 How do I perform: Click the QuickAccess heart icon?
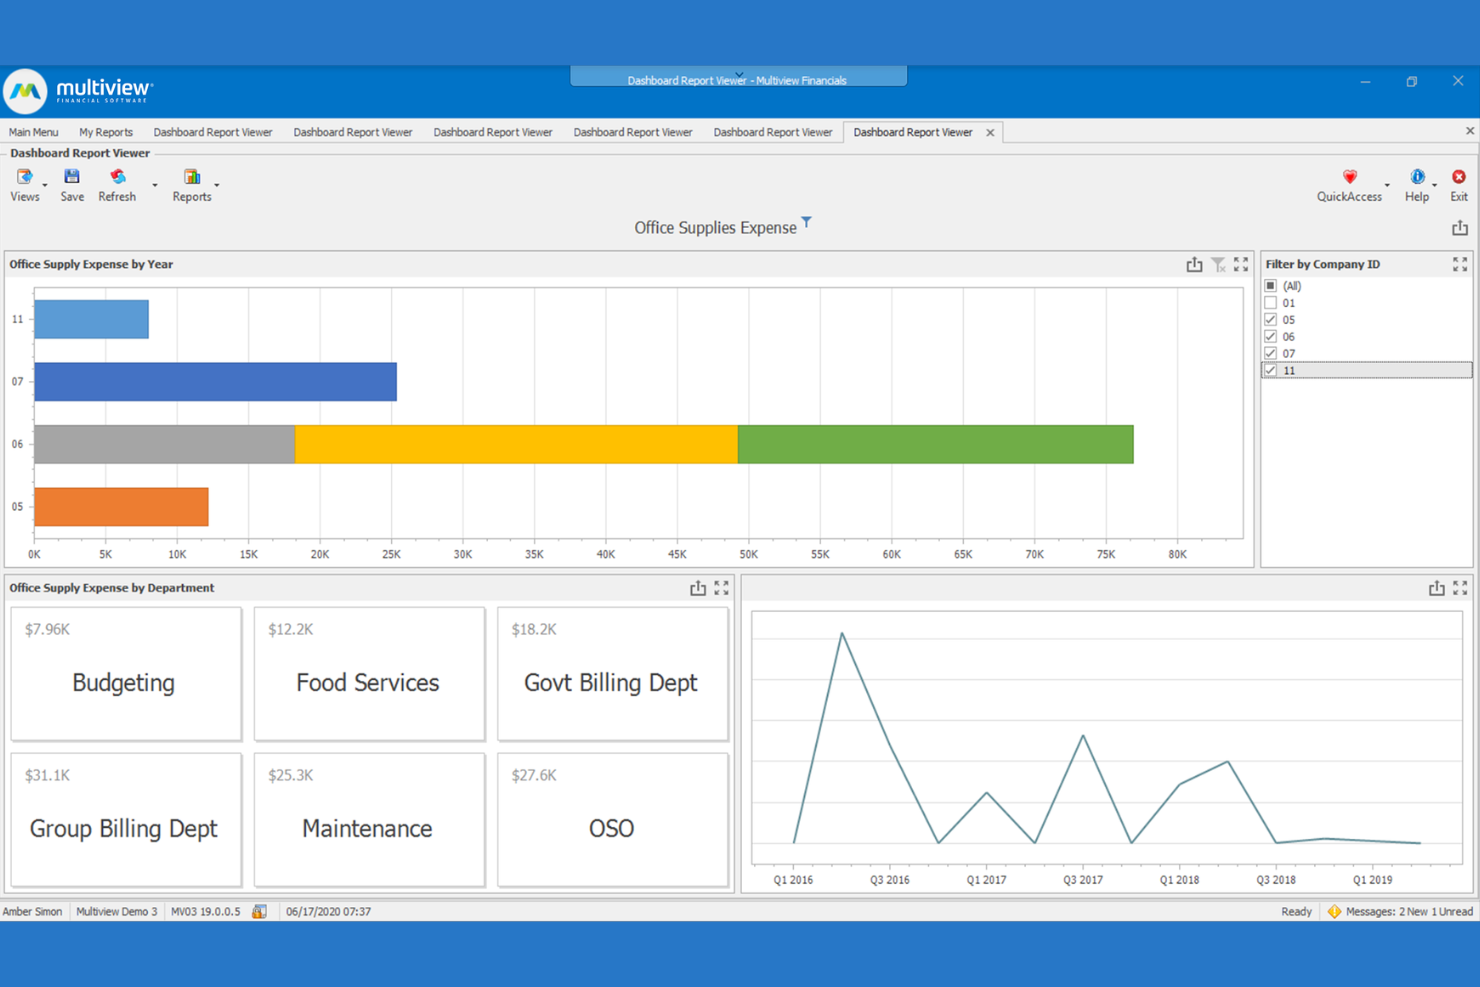[x=1349, y=177]
